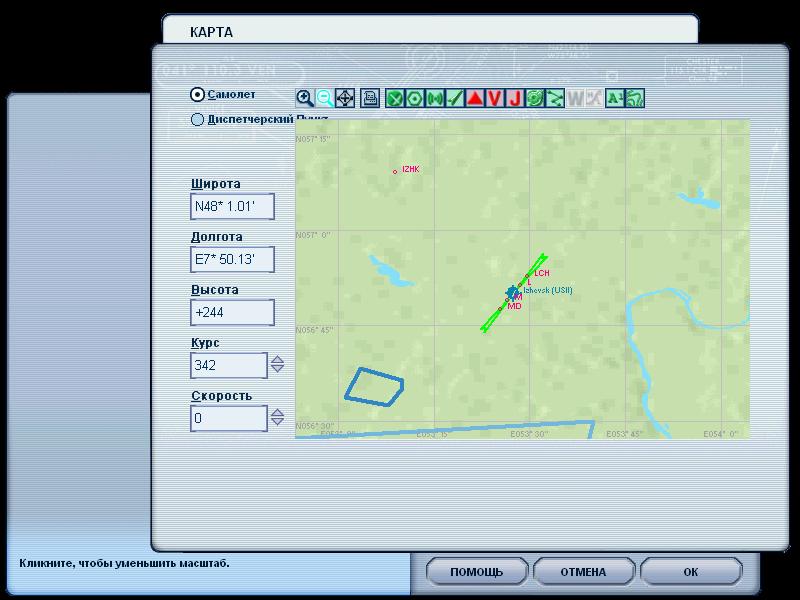Click the Долгота longitude field

(x=232, y=259)
